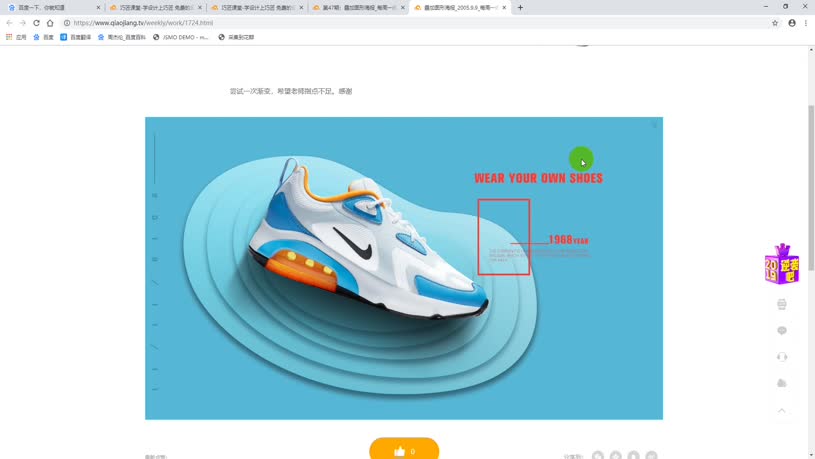This screenshot has height=459, width=815.
Task: Click the submission description text above poster
Action: coord(291,91)
